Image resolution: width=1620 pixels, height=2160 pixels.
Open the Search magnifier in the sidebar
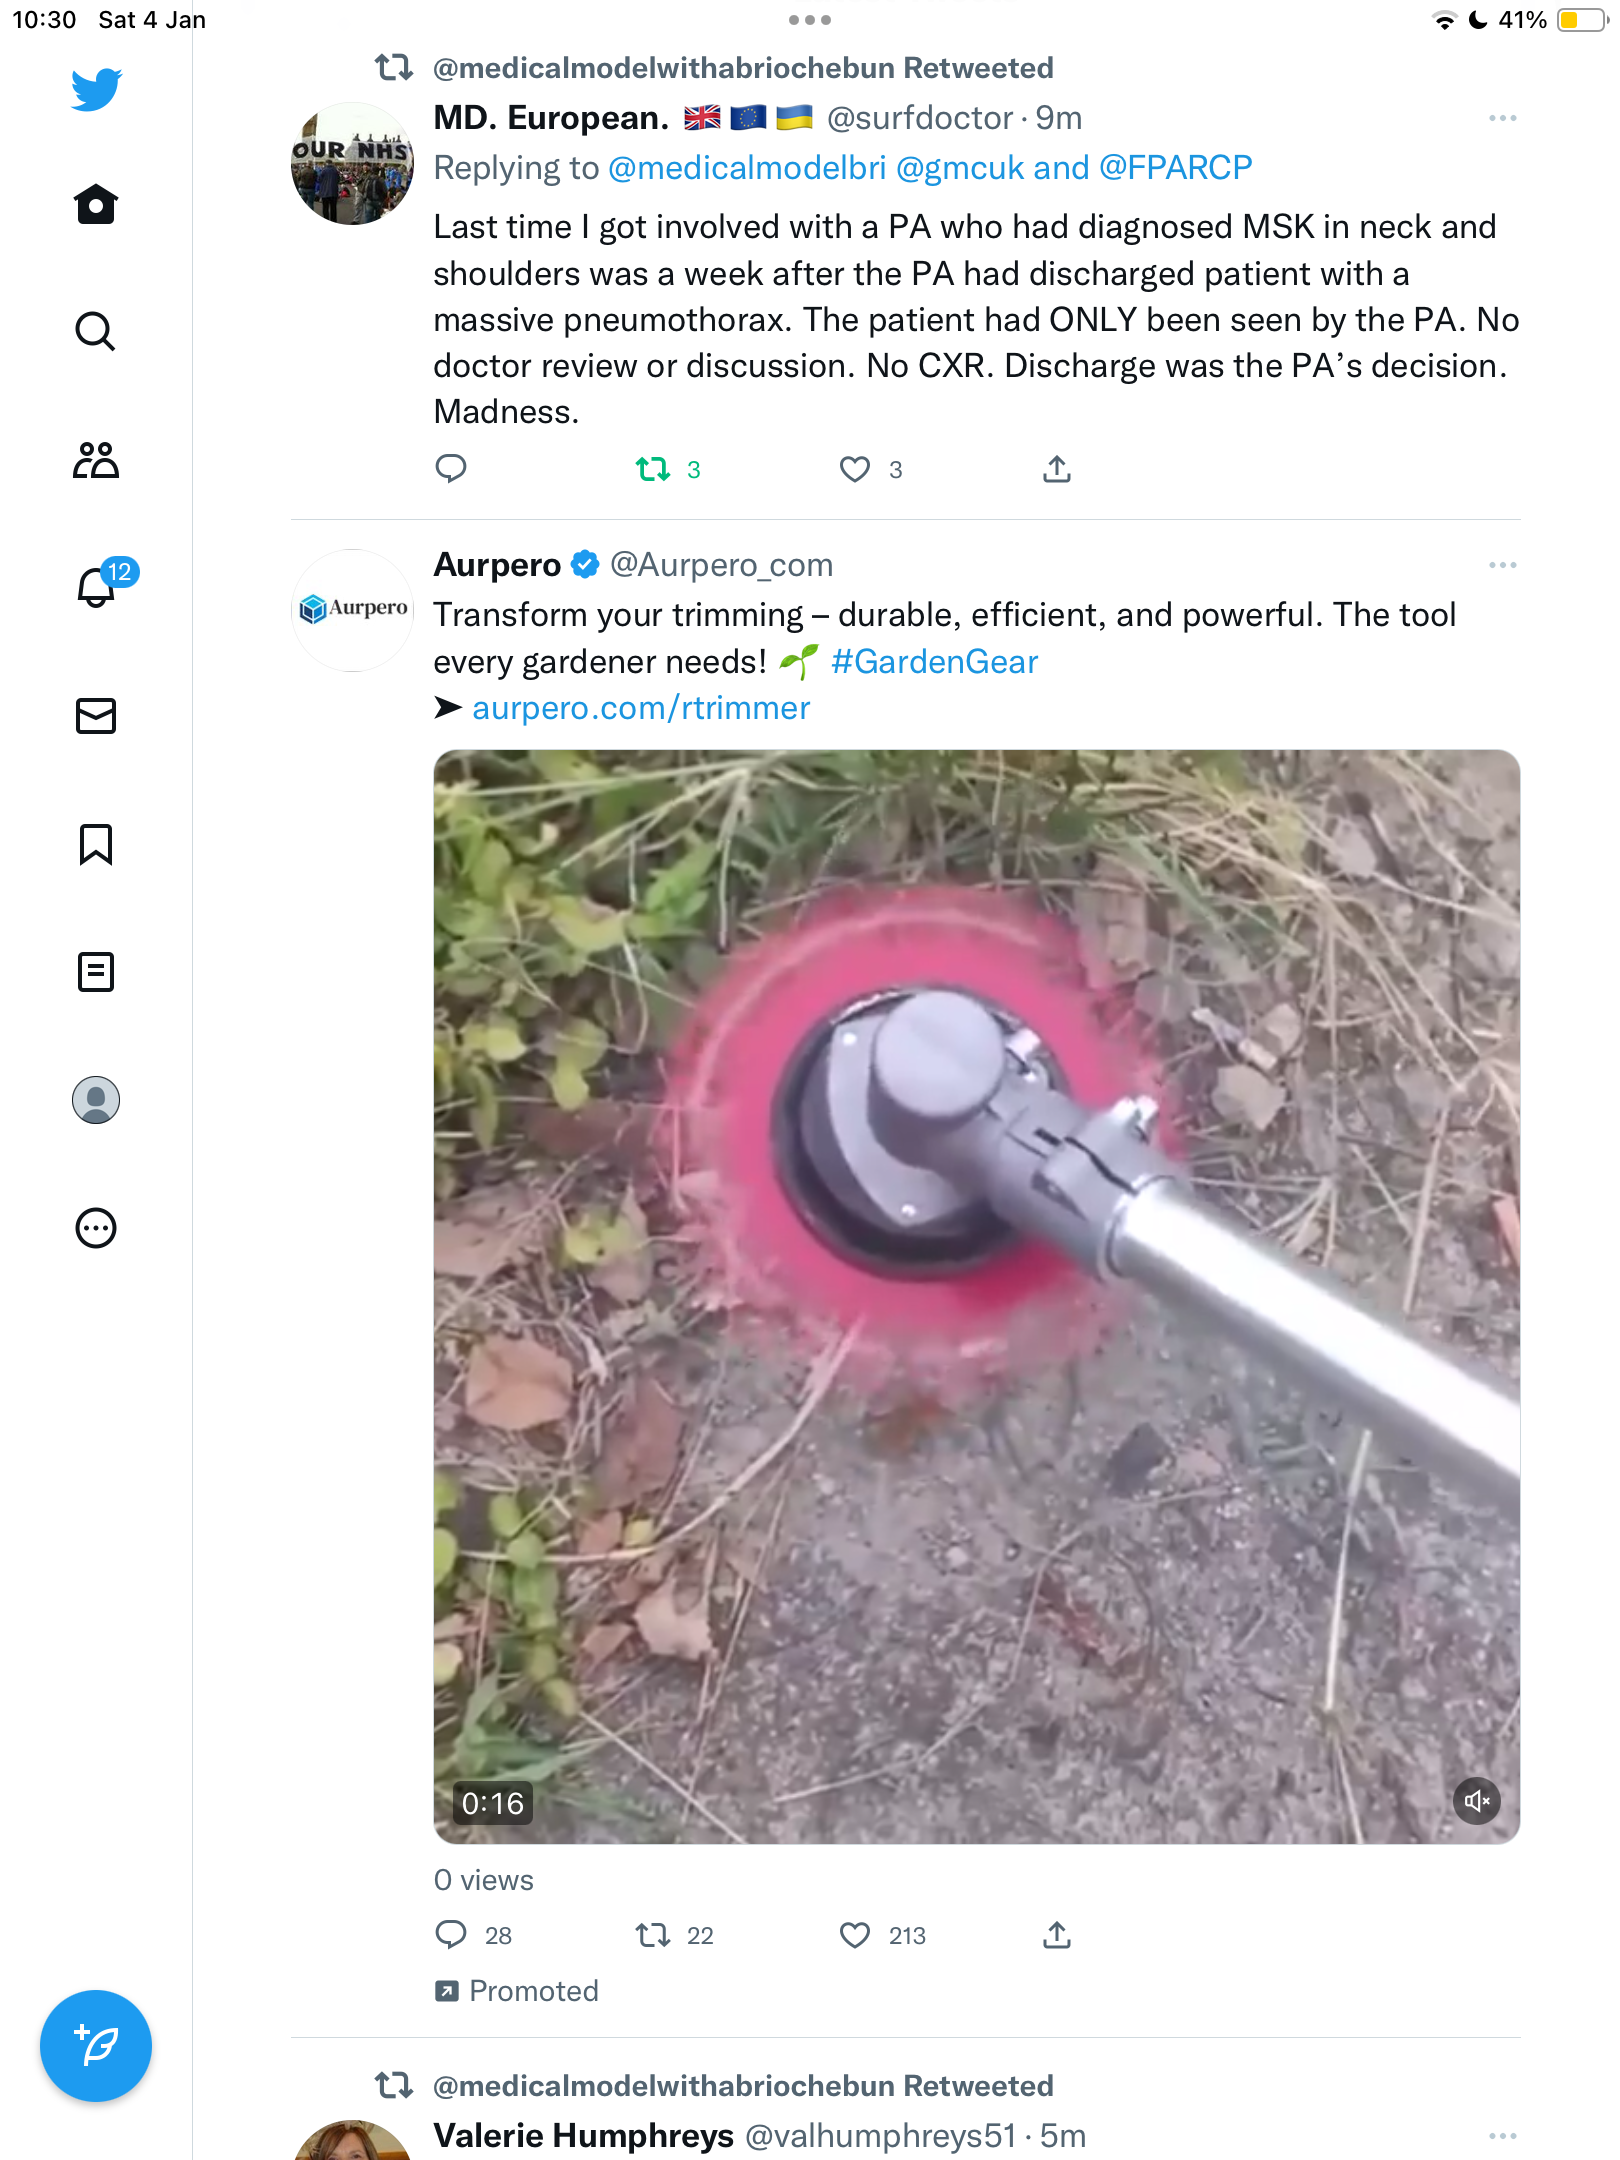click(x=96, y=332)
